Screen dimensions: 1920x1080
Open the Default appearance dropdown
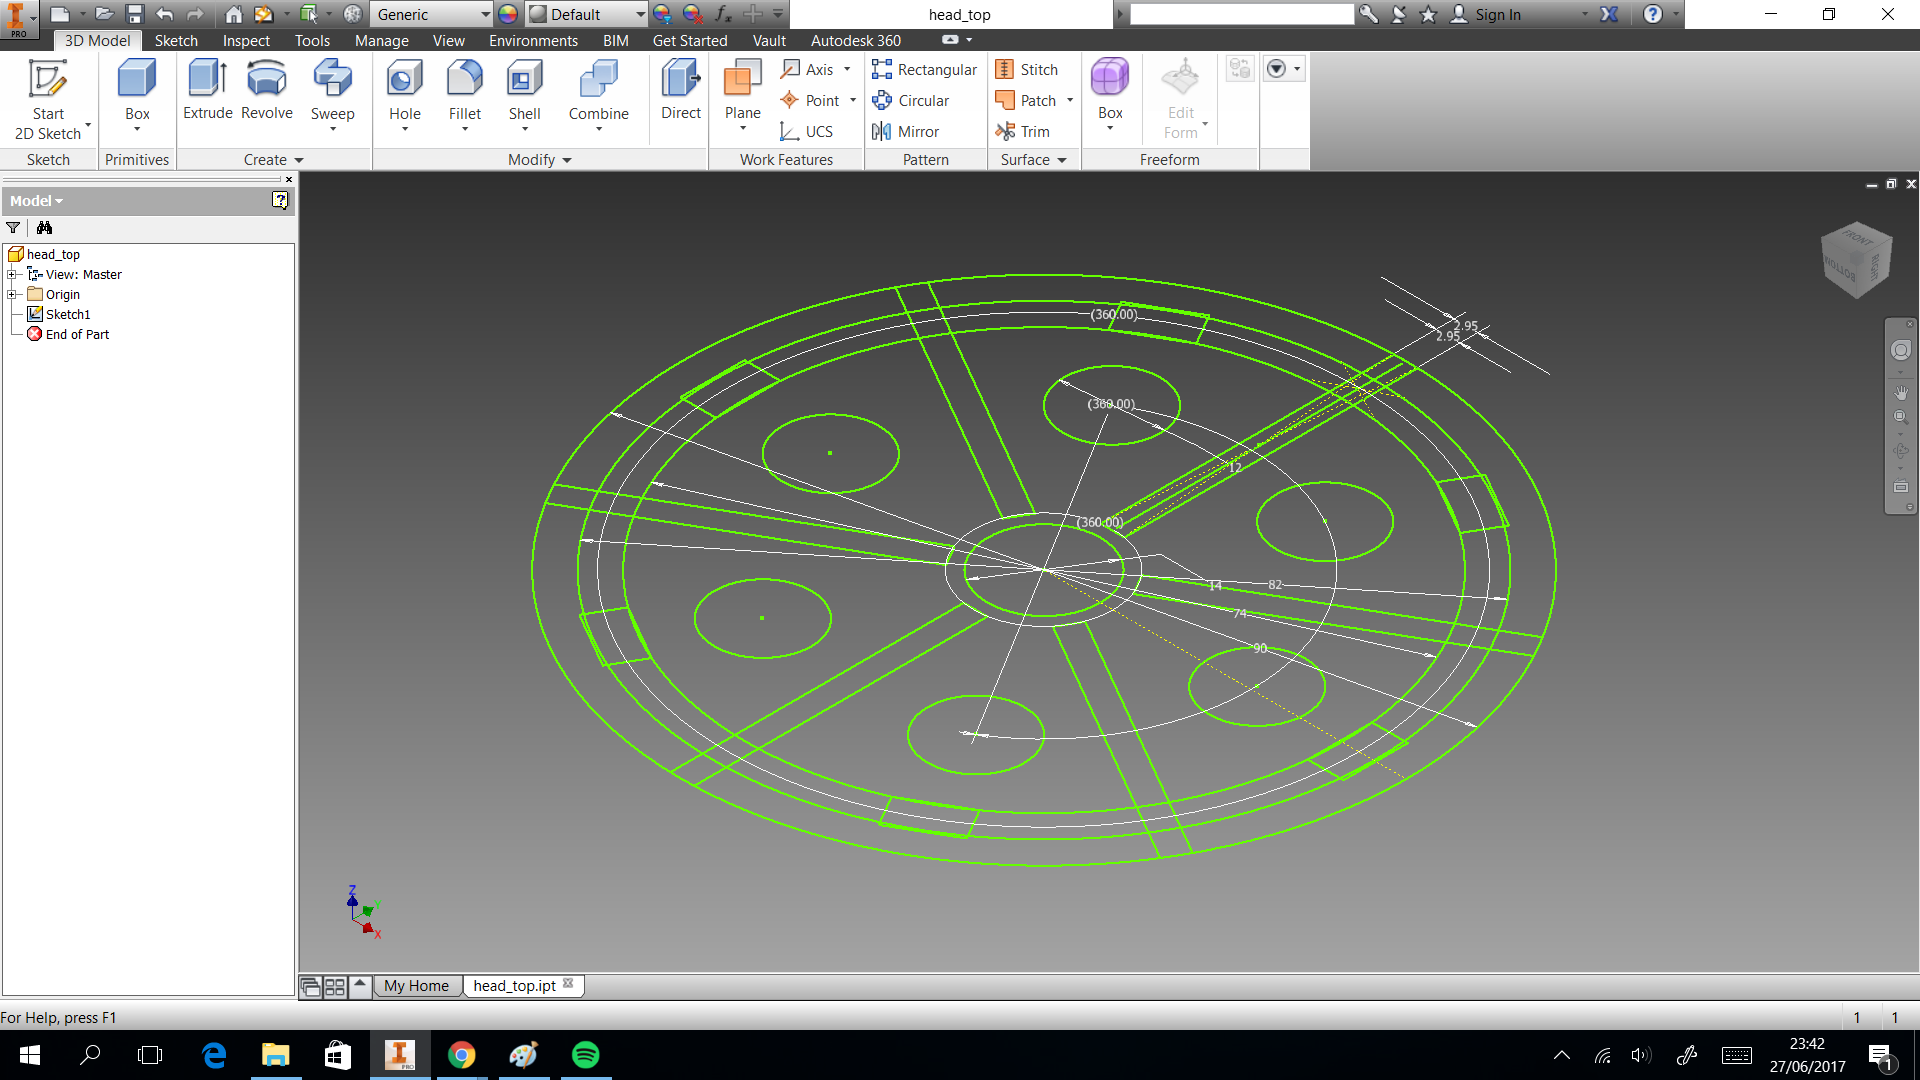coord(640,15)
